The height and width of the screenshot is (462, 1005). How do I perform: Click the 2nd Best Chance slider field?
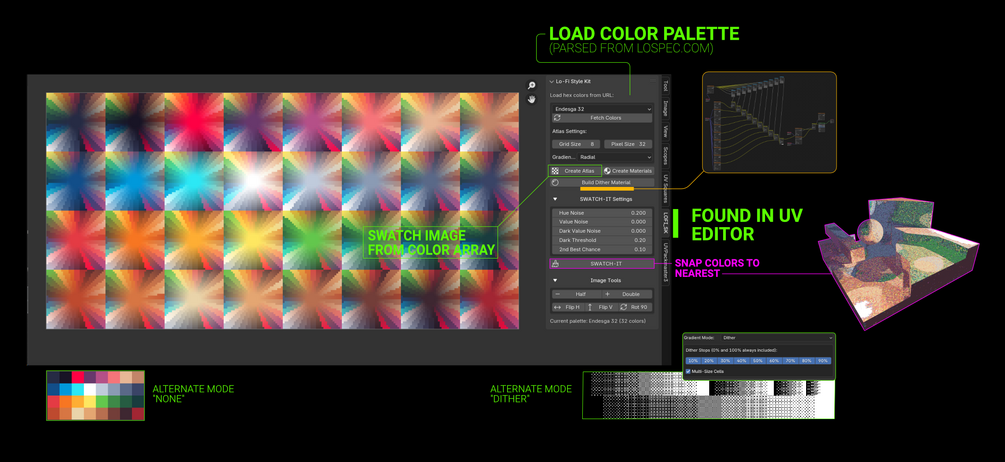(602, 249)
